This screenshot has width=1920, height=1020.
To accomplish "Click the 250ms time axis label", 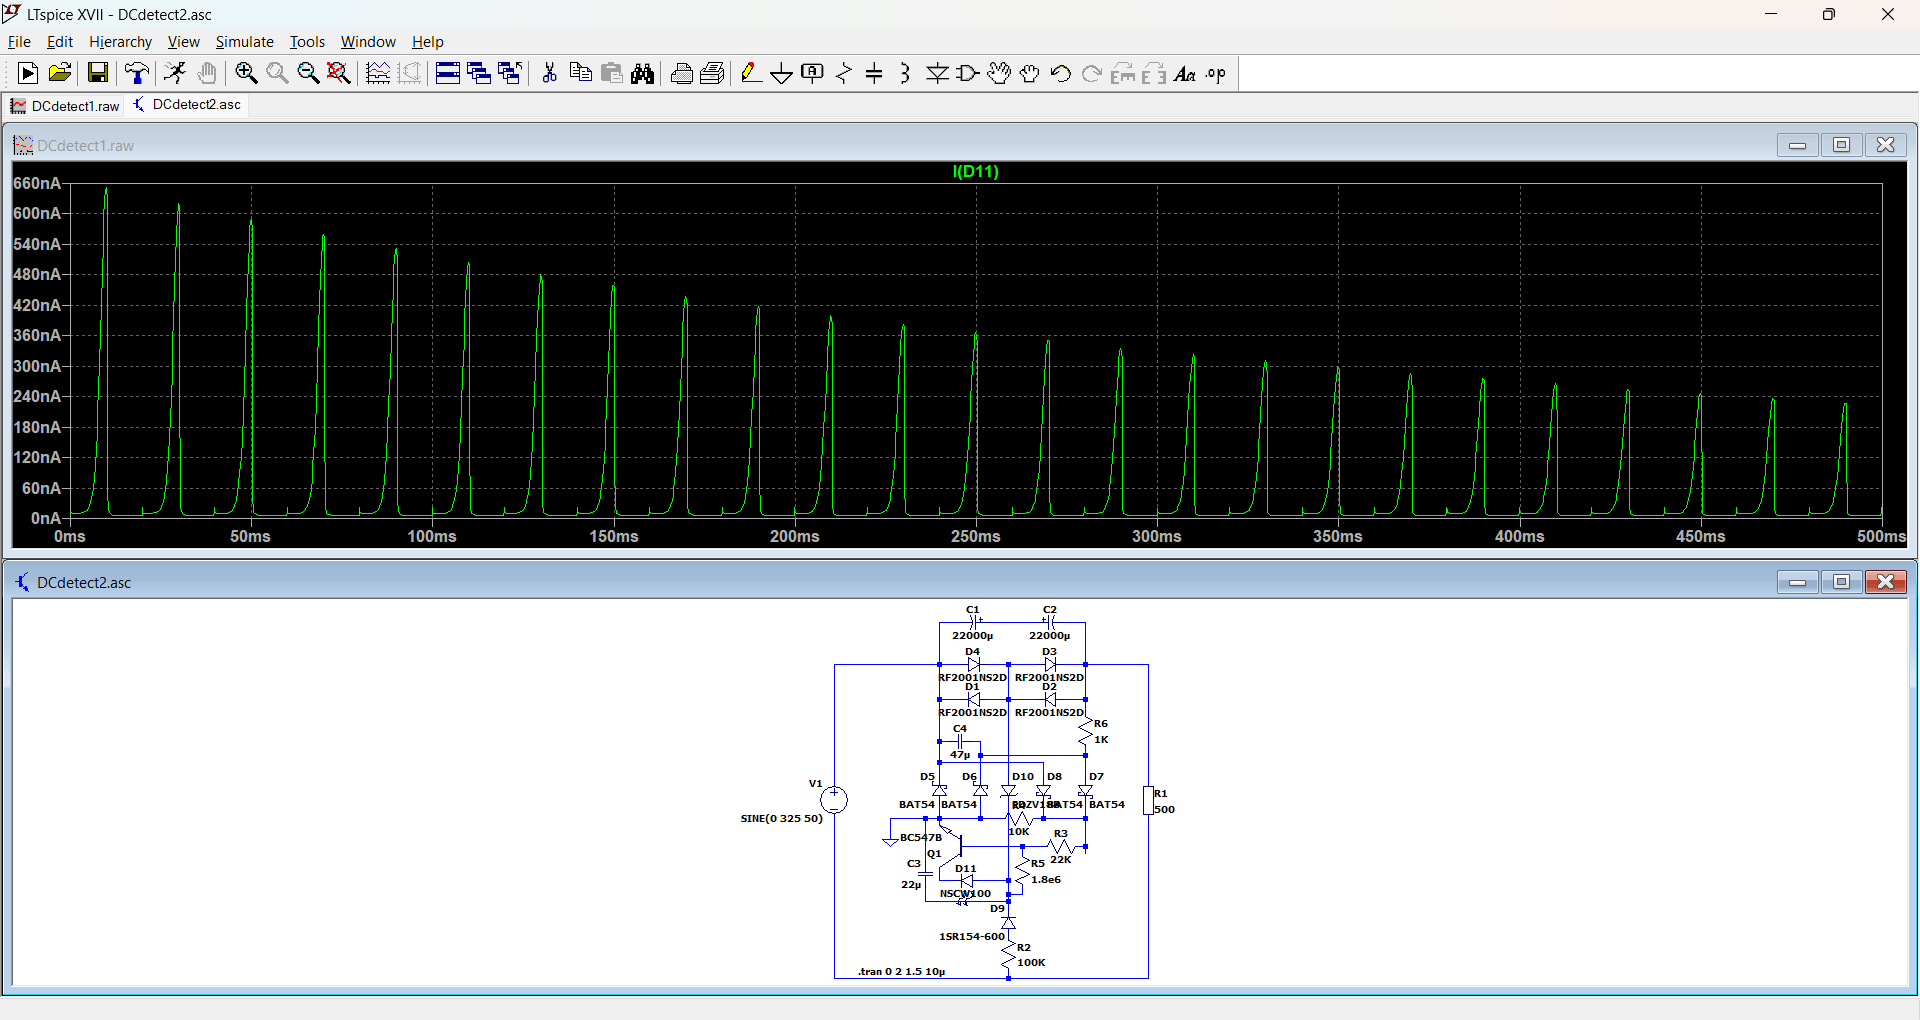I will click(x=976, y=537).
